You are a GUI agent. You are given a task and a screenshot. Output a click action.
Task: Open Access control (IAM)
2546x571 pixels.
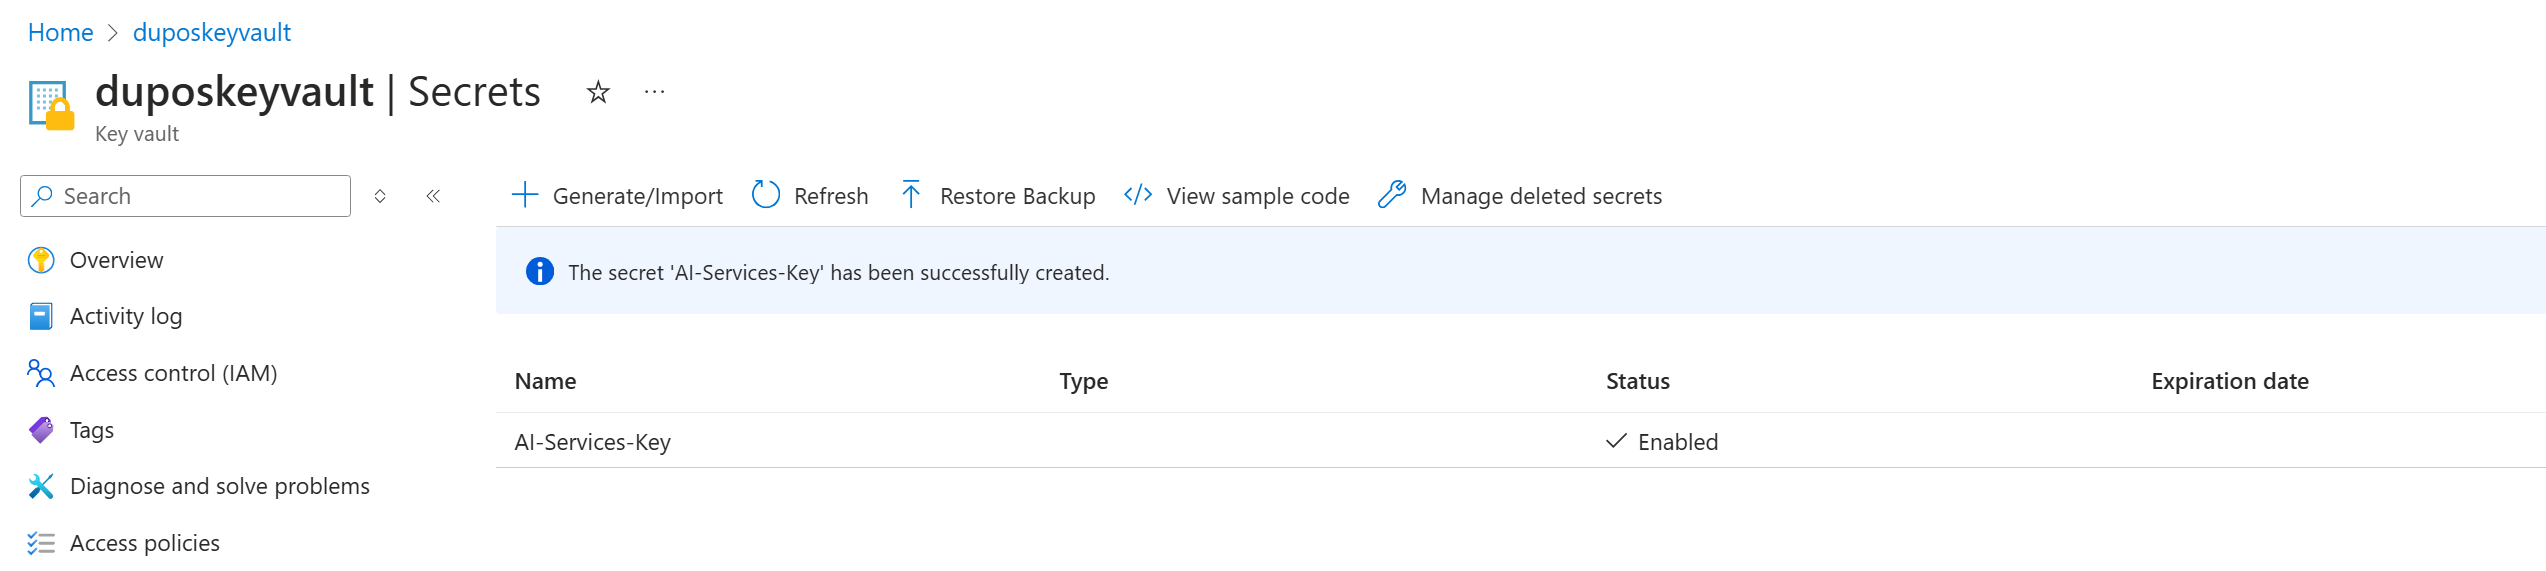tap(174, 373)
